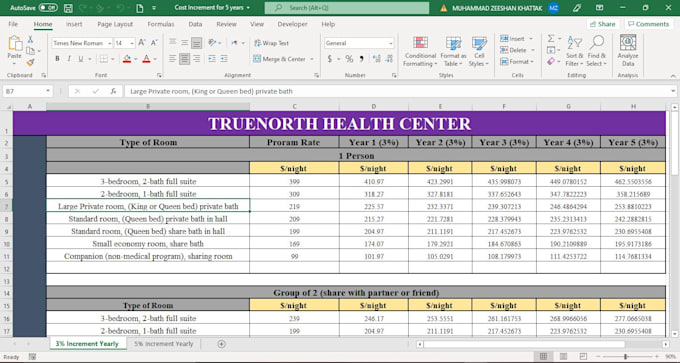
Task: Click the Percent Style icon
Action: click(x=349, y=59)
